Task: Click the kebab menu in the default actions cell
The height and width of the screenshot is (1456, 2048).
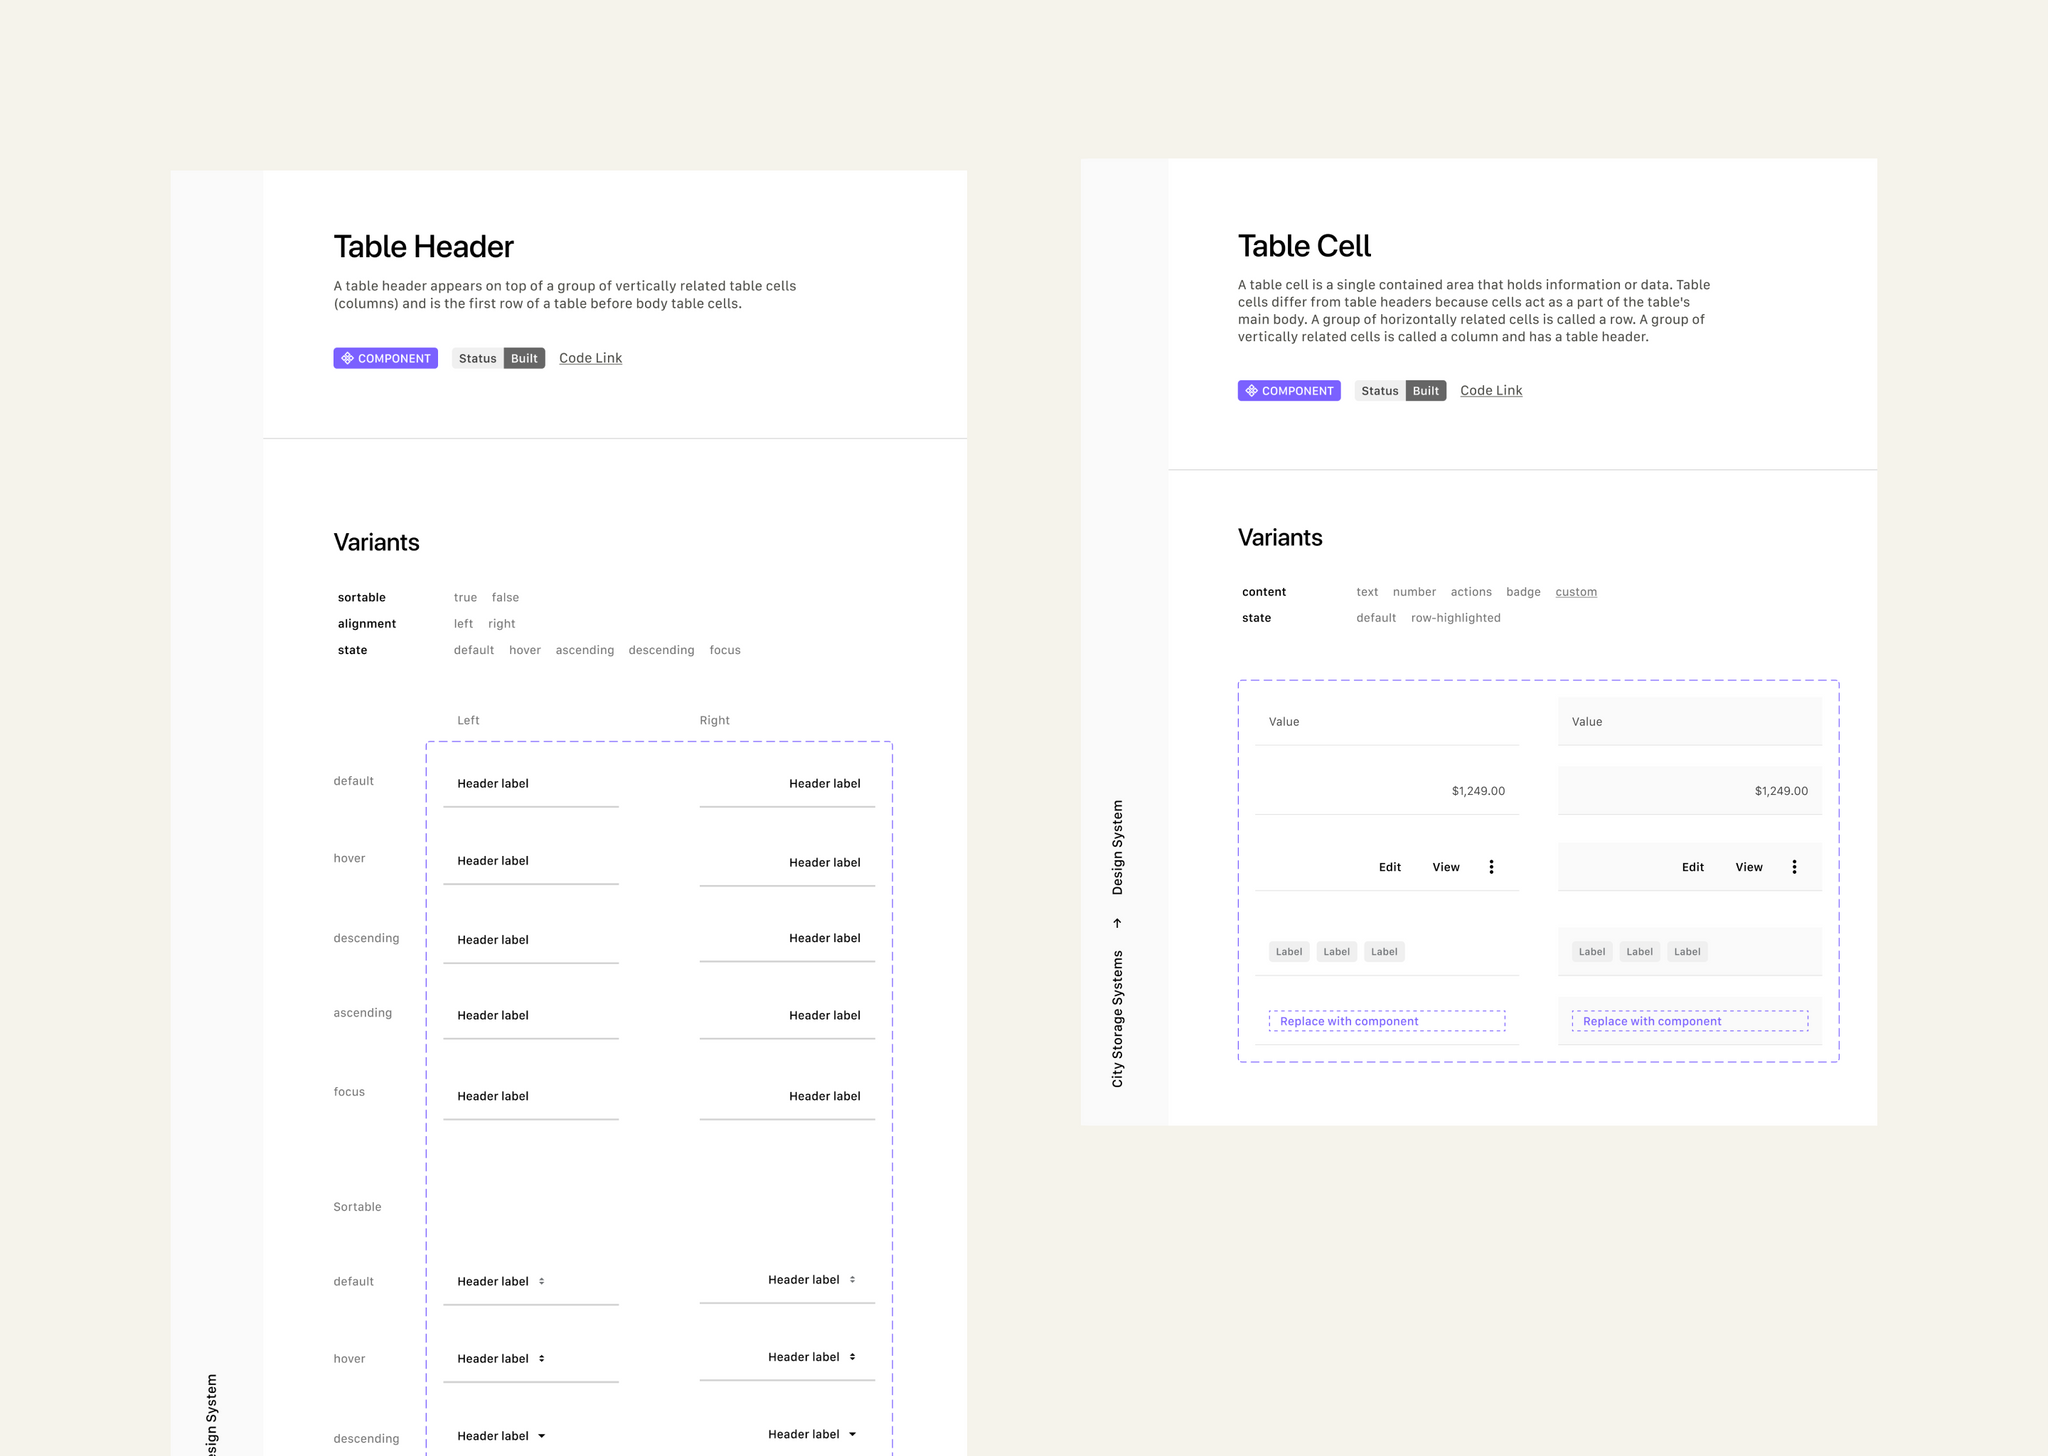Action: 1491,867
